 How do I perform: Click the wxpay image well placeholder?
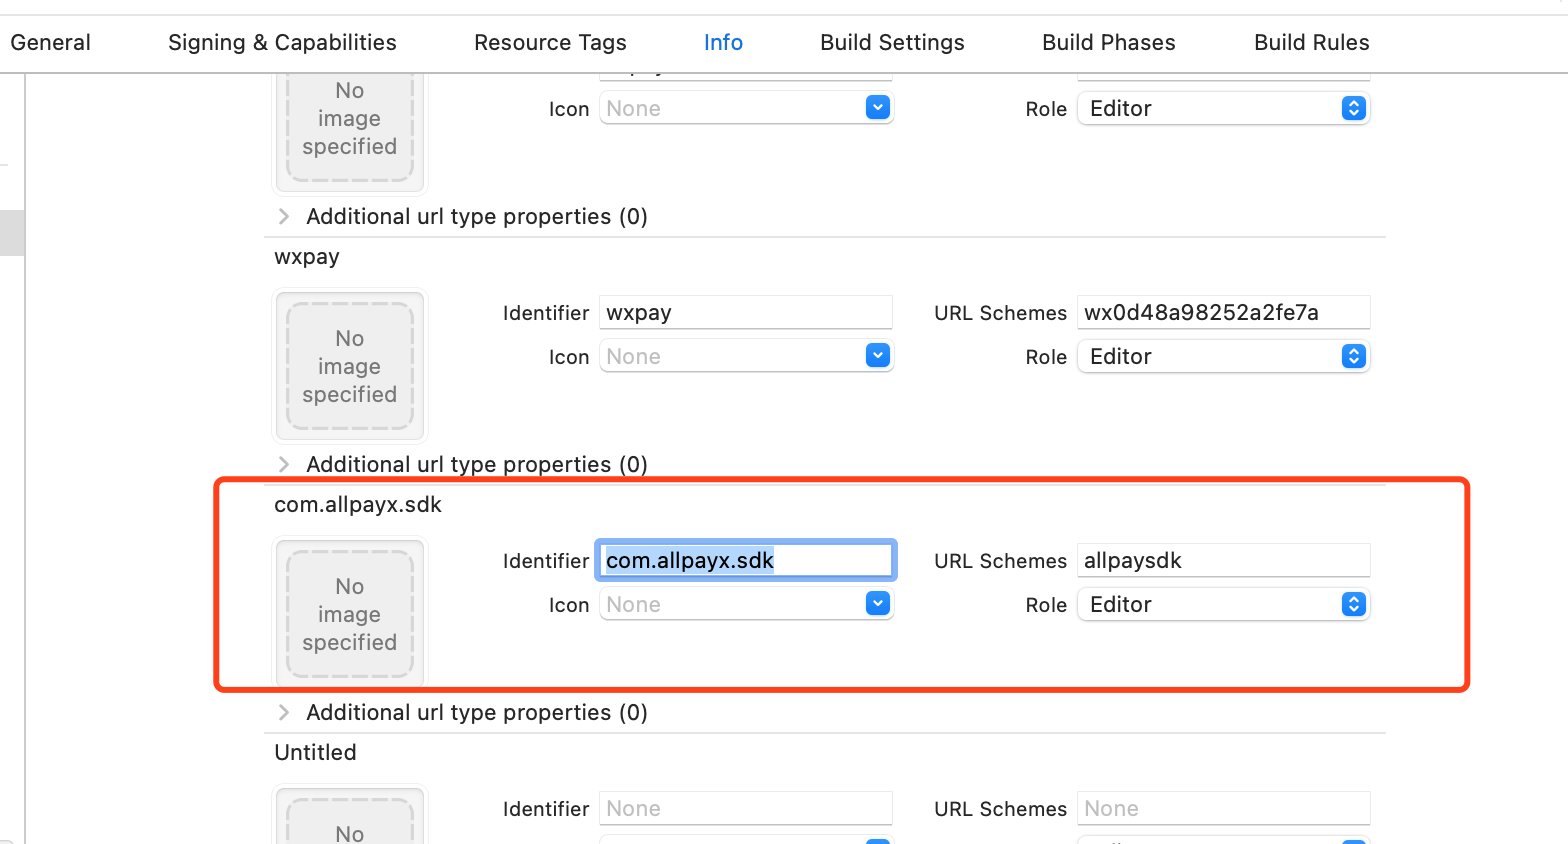pyautogui.click(x=349, y=366)
